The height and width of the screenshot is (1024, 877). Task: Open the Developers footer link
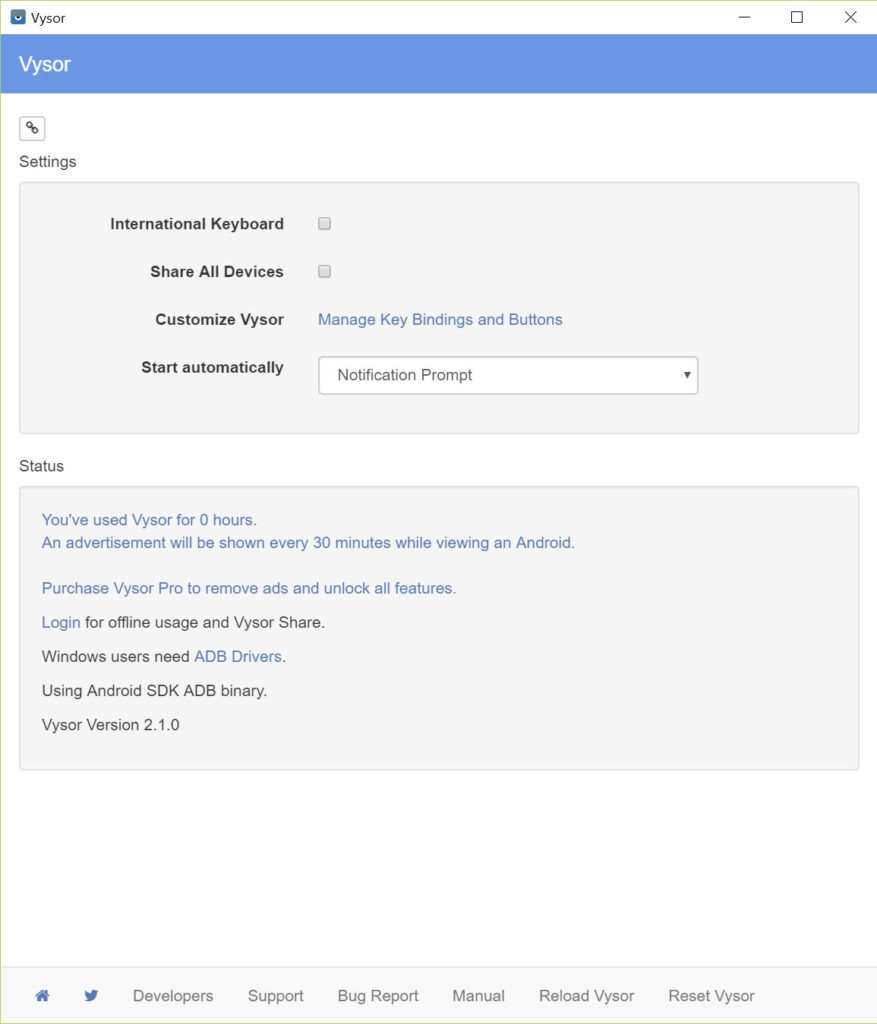click(173, 996)
